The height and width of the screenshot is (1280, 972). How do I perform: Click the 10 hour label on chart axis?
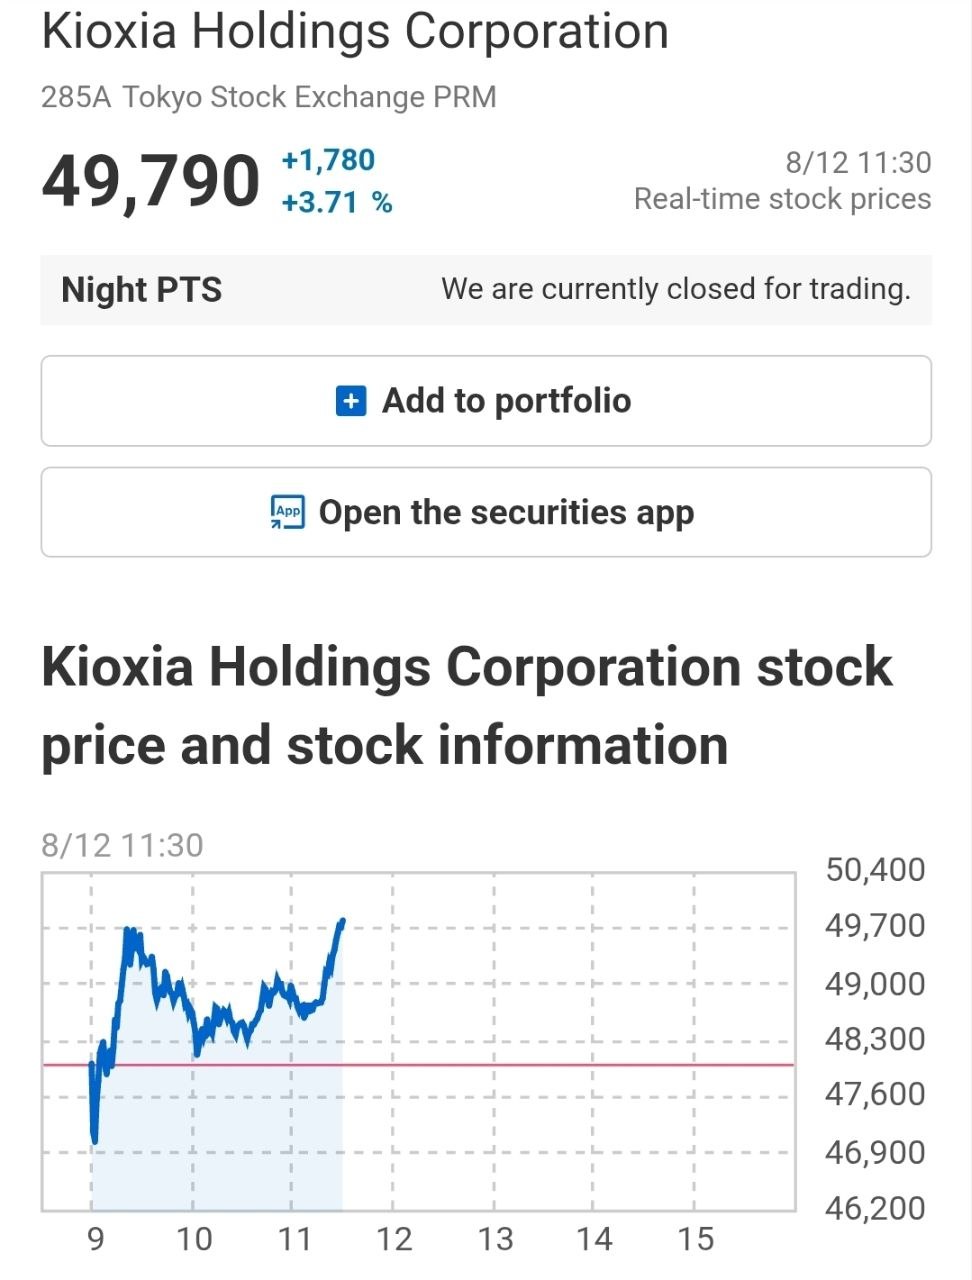194,1240
